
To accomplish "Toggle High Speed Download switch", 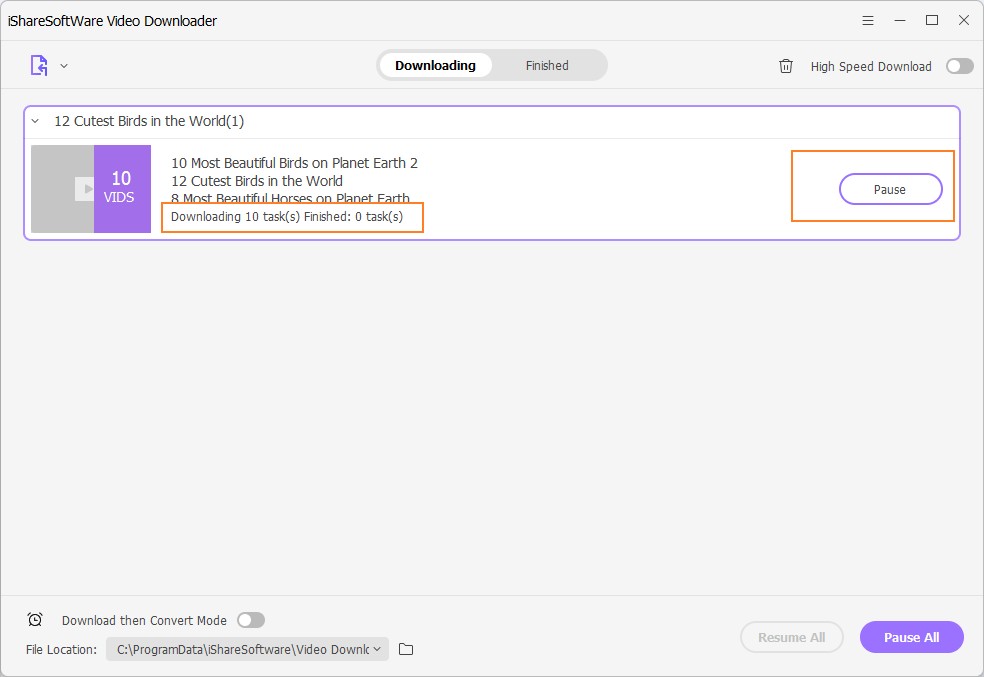I will pyautogui.click(x=960, y=66).
